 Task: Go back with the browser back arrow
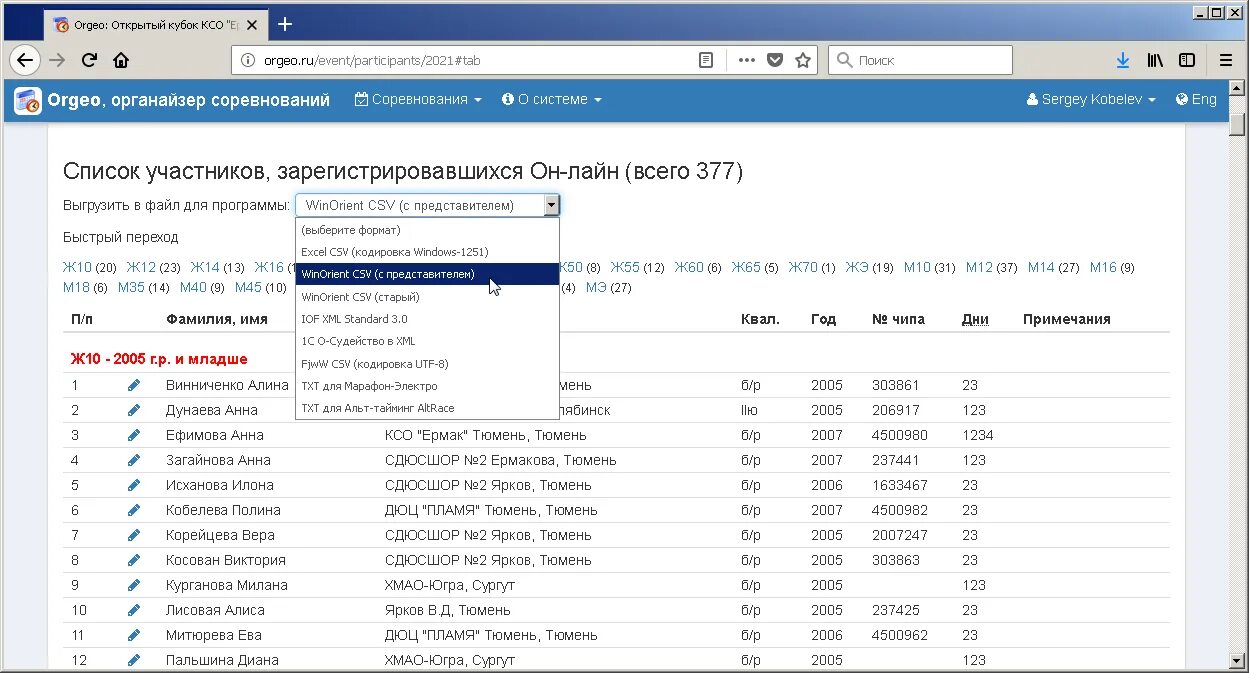click(25, 60)
